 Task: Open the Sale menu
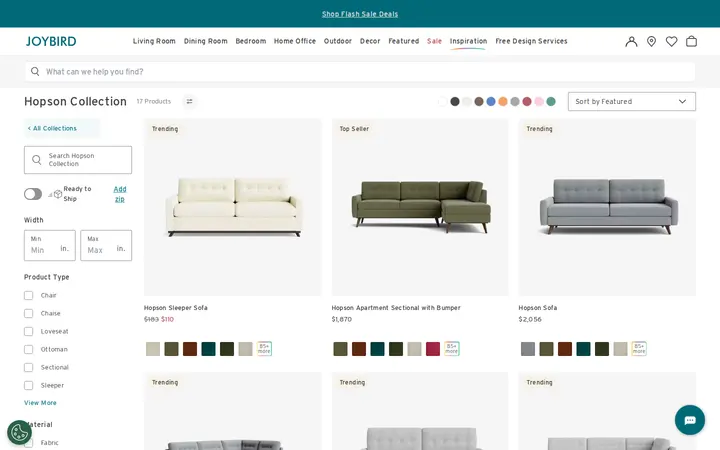pyautogui.click(x=434, y=41)
